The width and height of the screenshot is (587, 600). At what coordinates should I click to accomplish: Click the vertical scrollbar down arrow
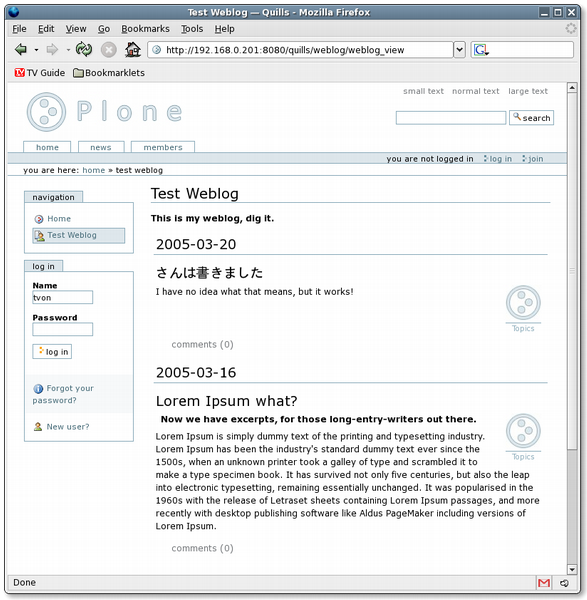coord(572,569)
